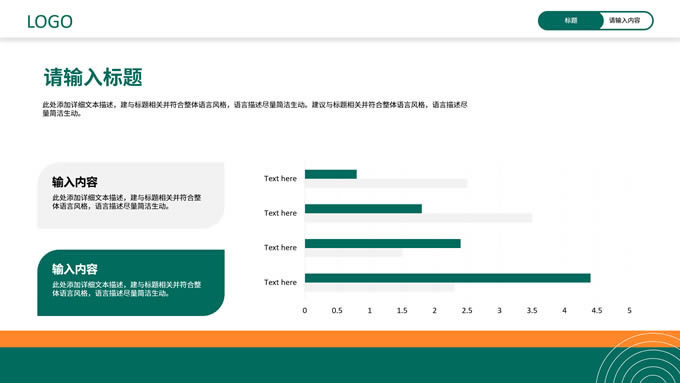Click the axis value 2.5
Screen dimensions: 680x383
[x=467, y=311]
